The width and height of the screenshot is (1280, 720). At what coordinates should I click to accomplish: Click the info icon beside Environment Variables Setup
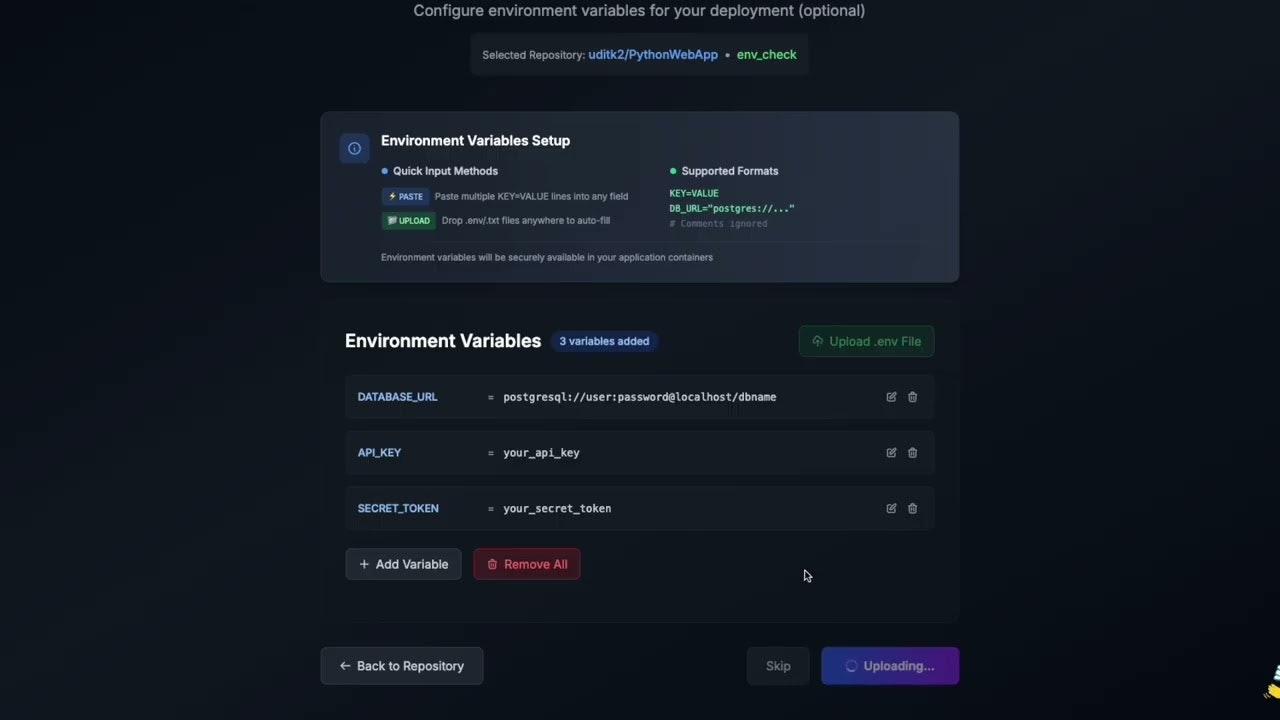pyautogui.click(x=354, y=148)
